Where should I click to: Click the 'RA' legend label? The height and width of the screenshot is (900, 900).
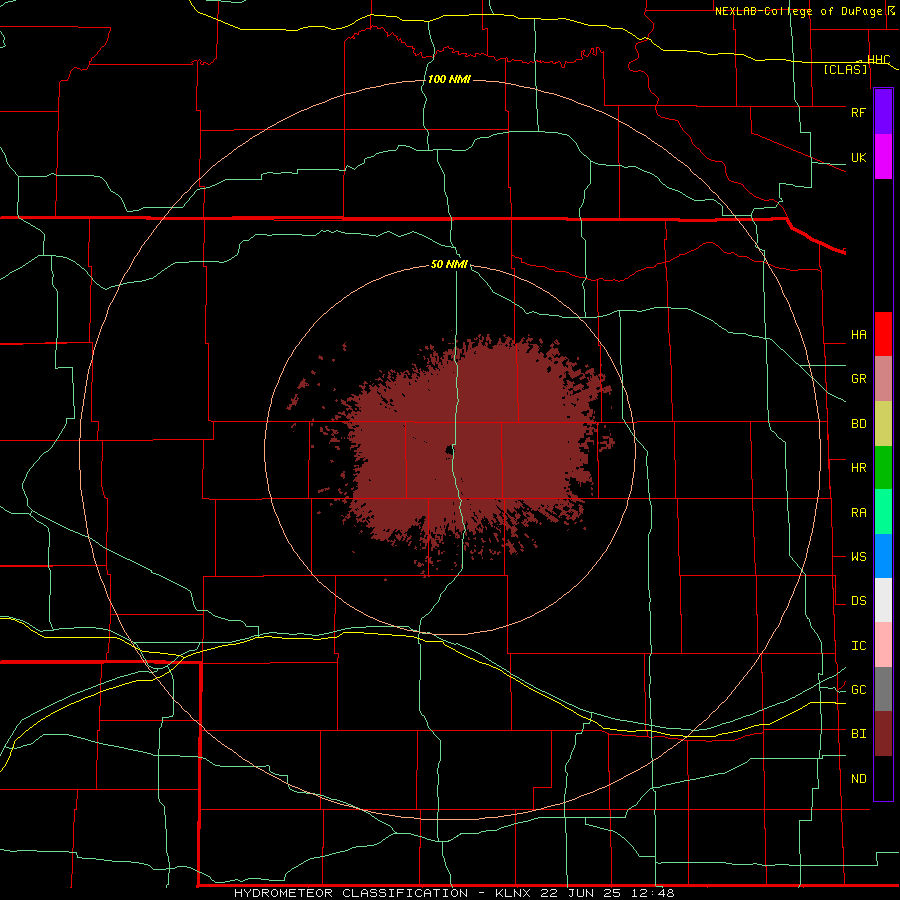coord(858,513)
